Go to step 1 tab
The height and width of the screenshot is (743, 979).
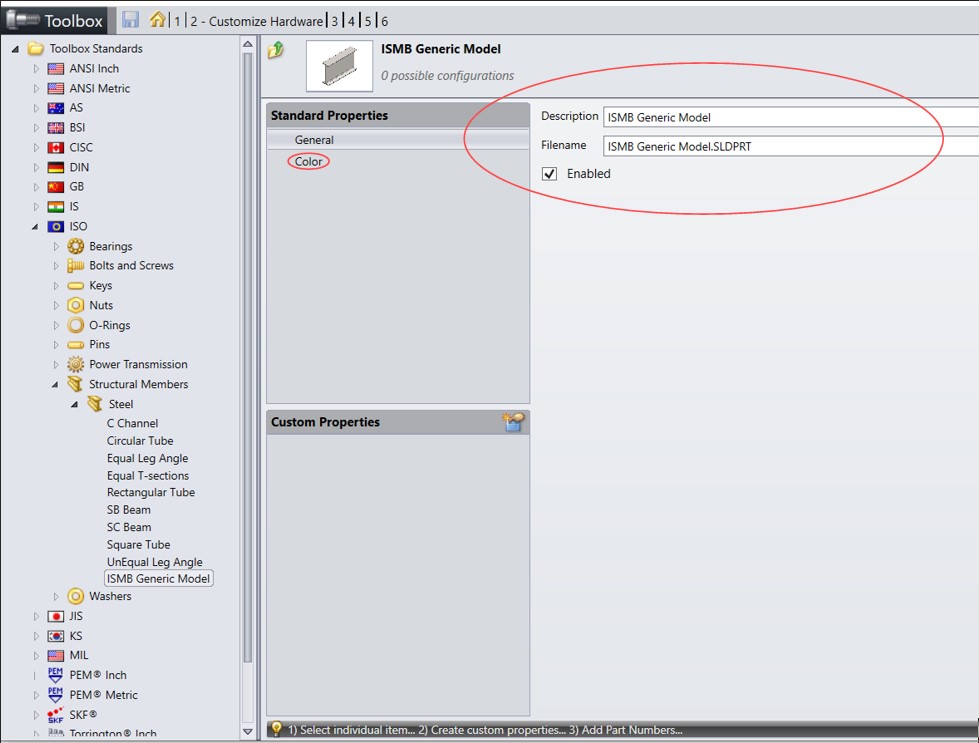(177, 21)
